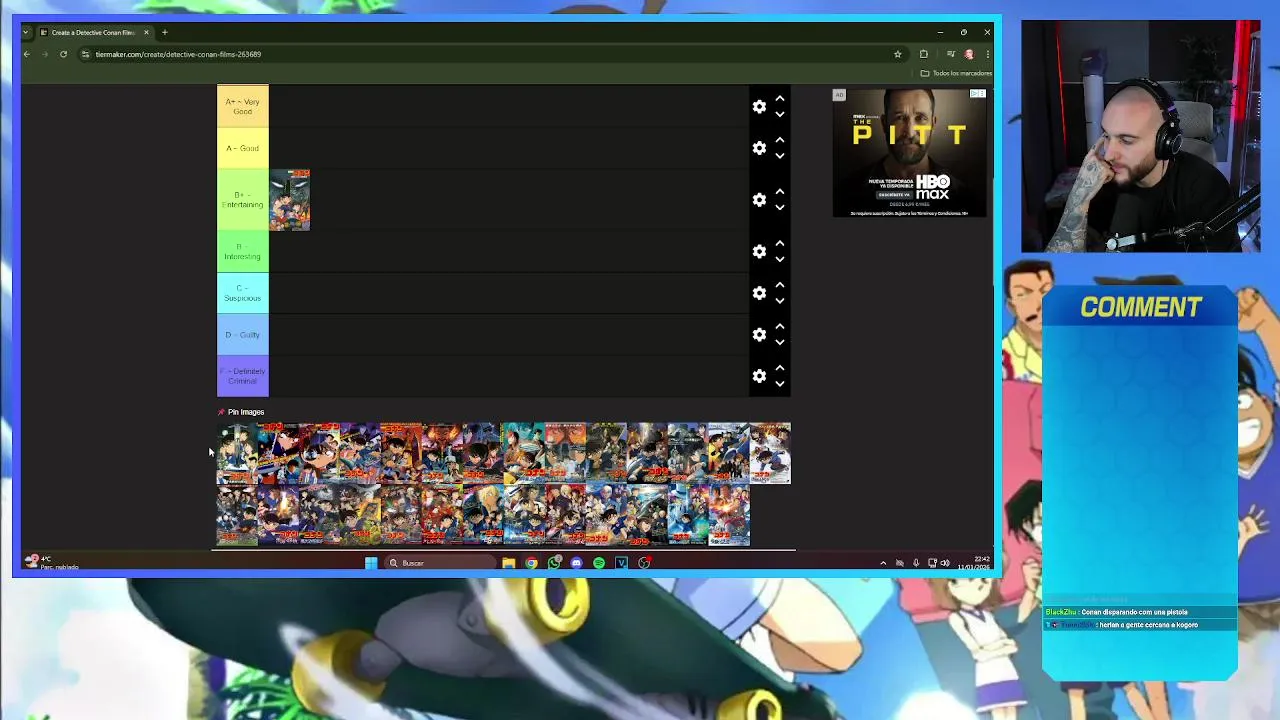Select the first poster in the bottom image row

coord(237,515)
